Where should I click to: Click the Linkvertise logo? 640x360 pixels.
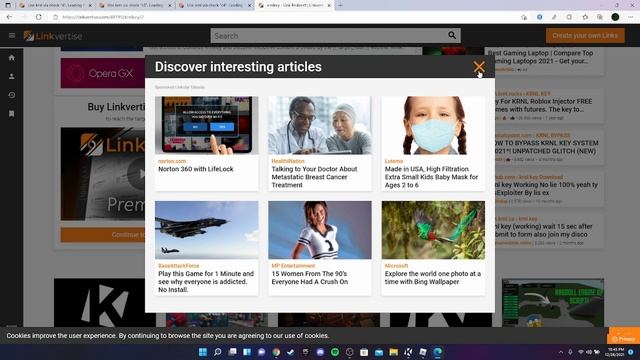tap(53, 36)
